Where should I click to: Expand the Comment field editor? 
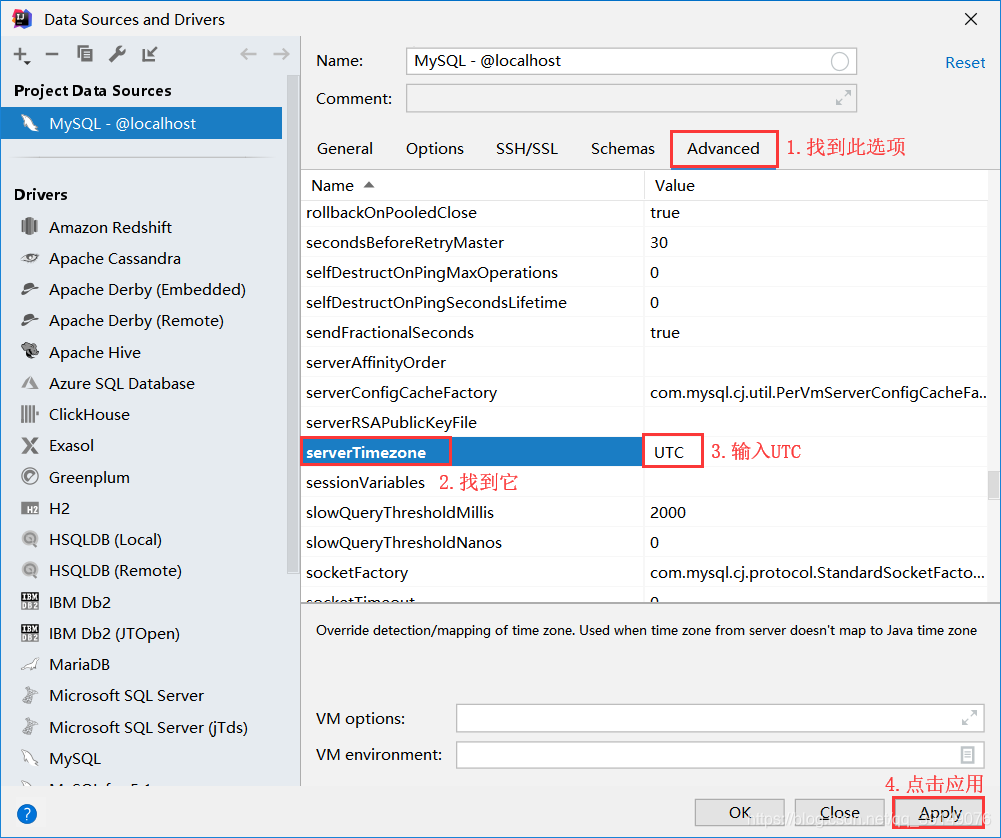click(843, 98)
